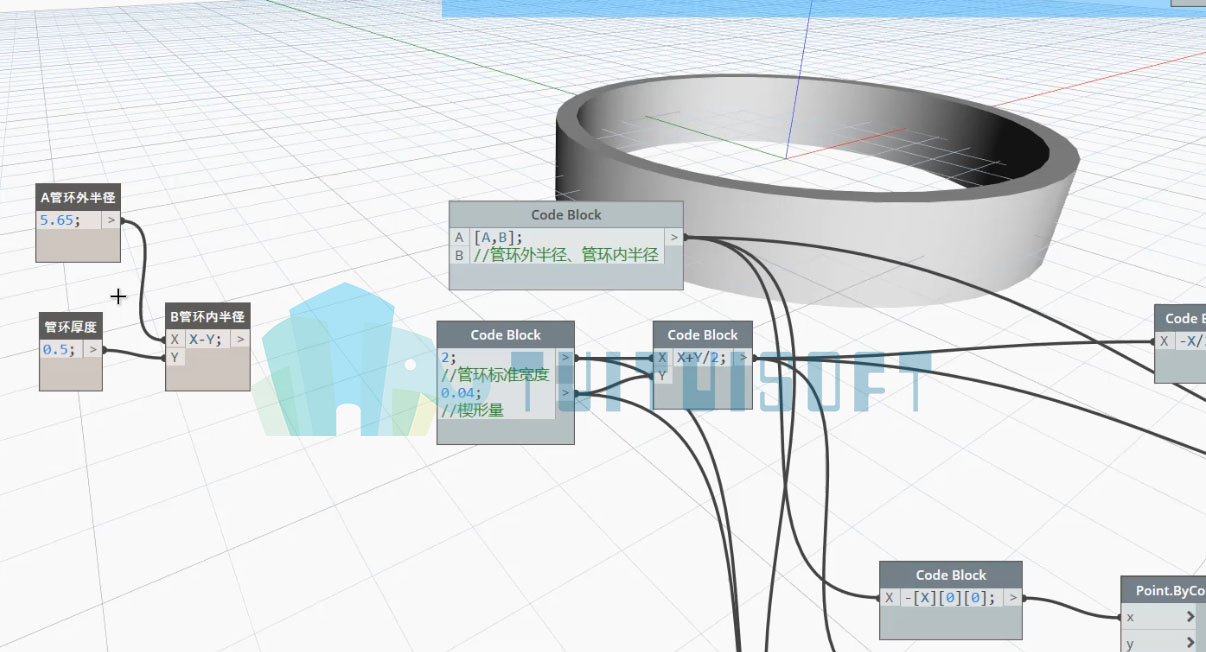Click second output port beside 0.04

(x=565, y=393)
